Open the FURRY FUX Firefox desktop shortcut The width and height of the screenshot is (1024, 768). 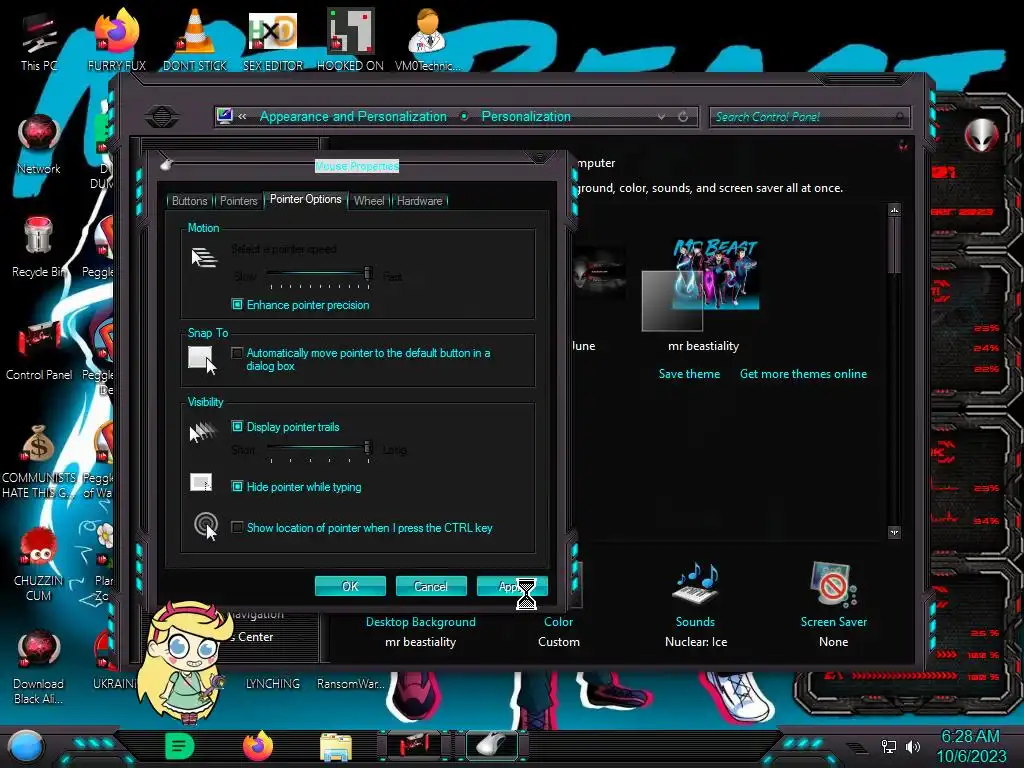[116, 41]
